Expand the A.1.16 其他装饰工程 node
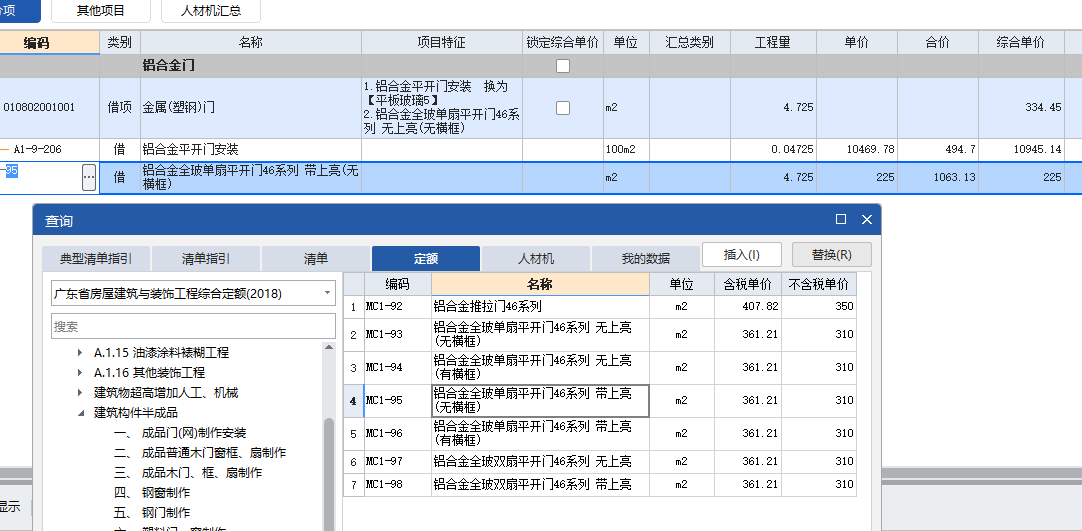This screenshot has height=531, width=1082. pyautogui.click(x=81, y=372)
